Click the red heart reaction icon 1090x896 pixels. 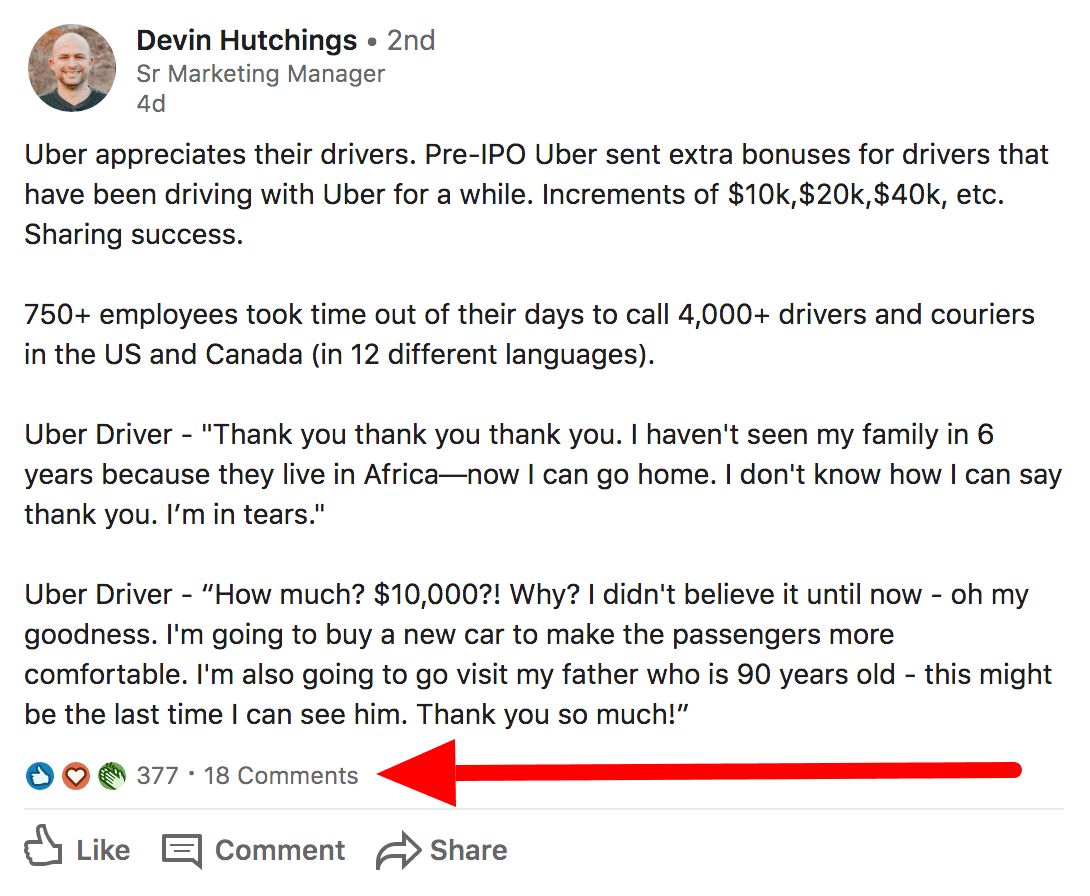click(x=76, y=776)
